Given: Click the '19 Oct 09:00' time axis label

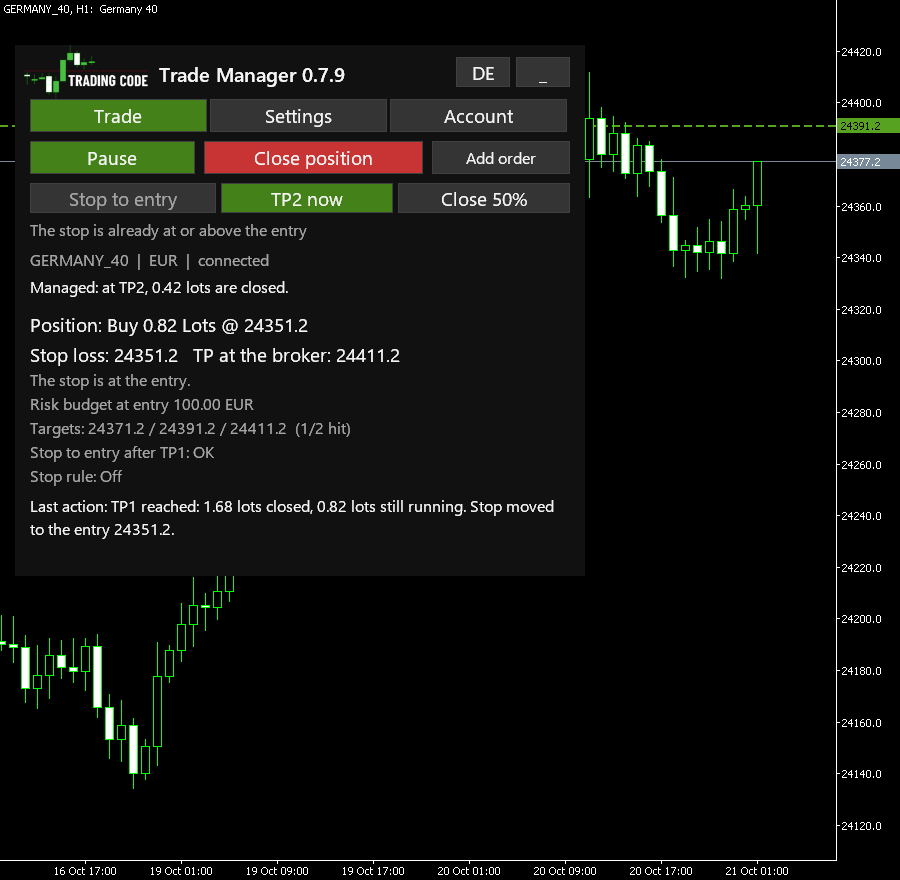Looking at the screenshot, I should pos(277,871).
